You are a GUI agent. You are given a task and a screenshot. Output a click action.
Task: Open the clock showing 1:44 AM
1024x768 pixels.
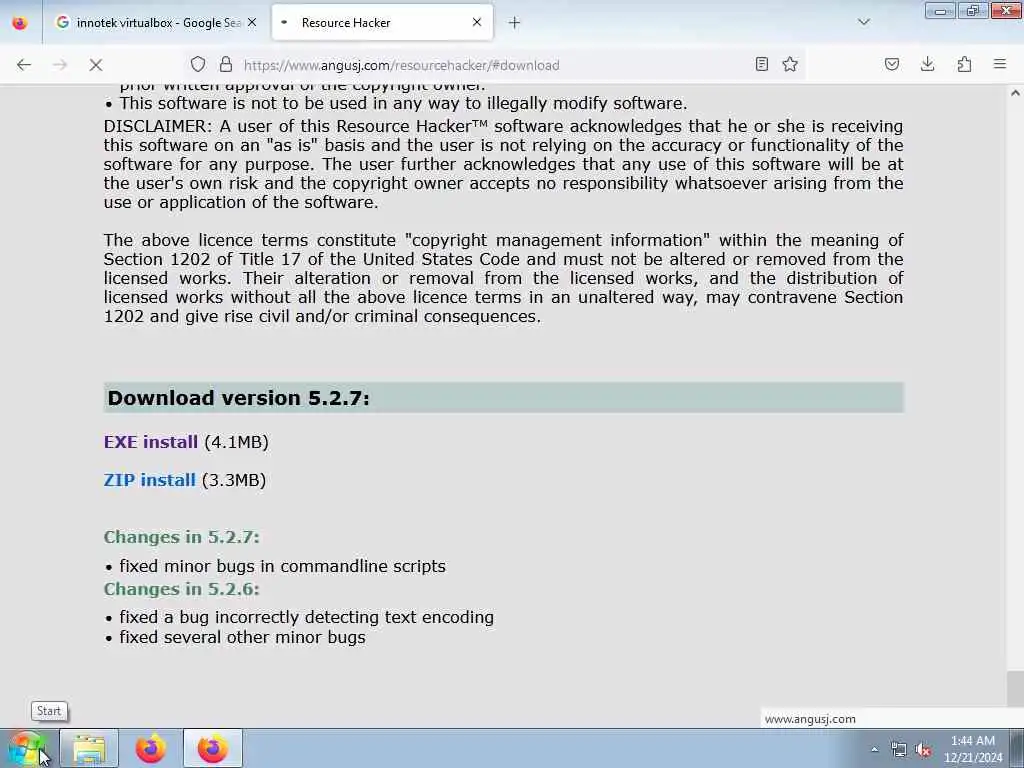[x=972, y=749]
